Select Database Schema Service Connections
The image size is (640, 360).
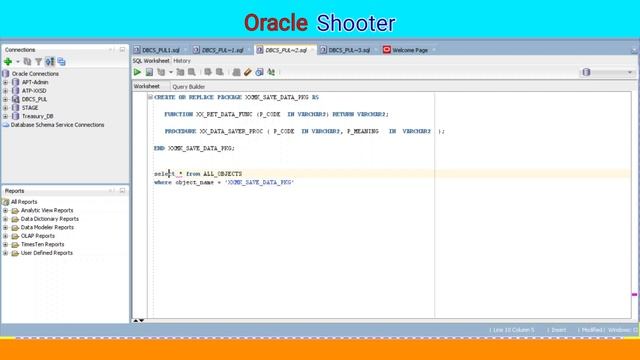[58, 125]
